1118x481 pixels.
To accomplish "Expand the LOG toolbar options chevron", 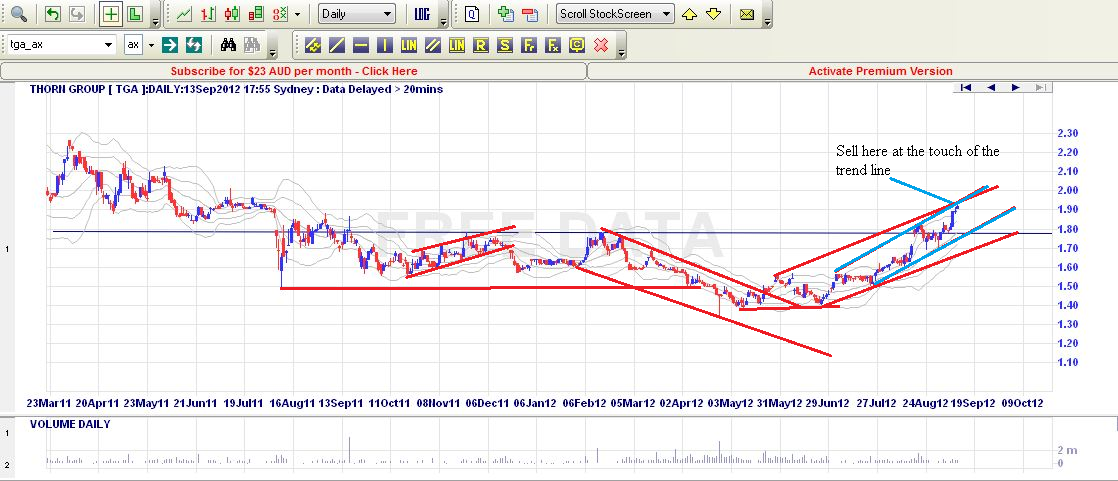I will [443, 21].
